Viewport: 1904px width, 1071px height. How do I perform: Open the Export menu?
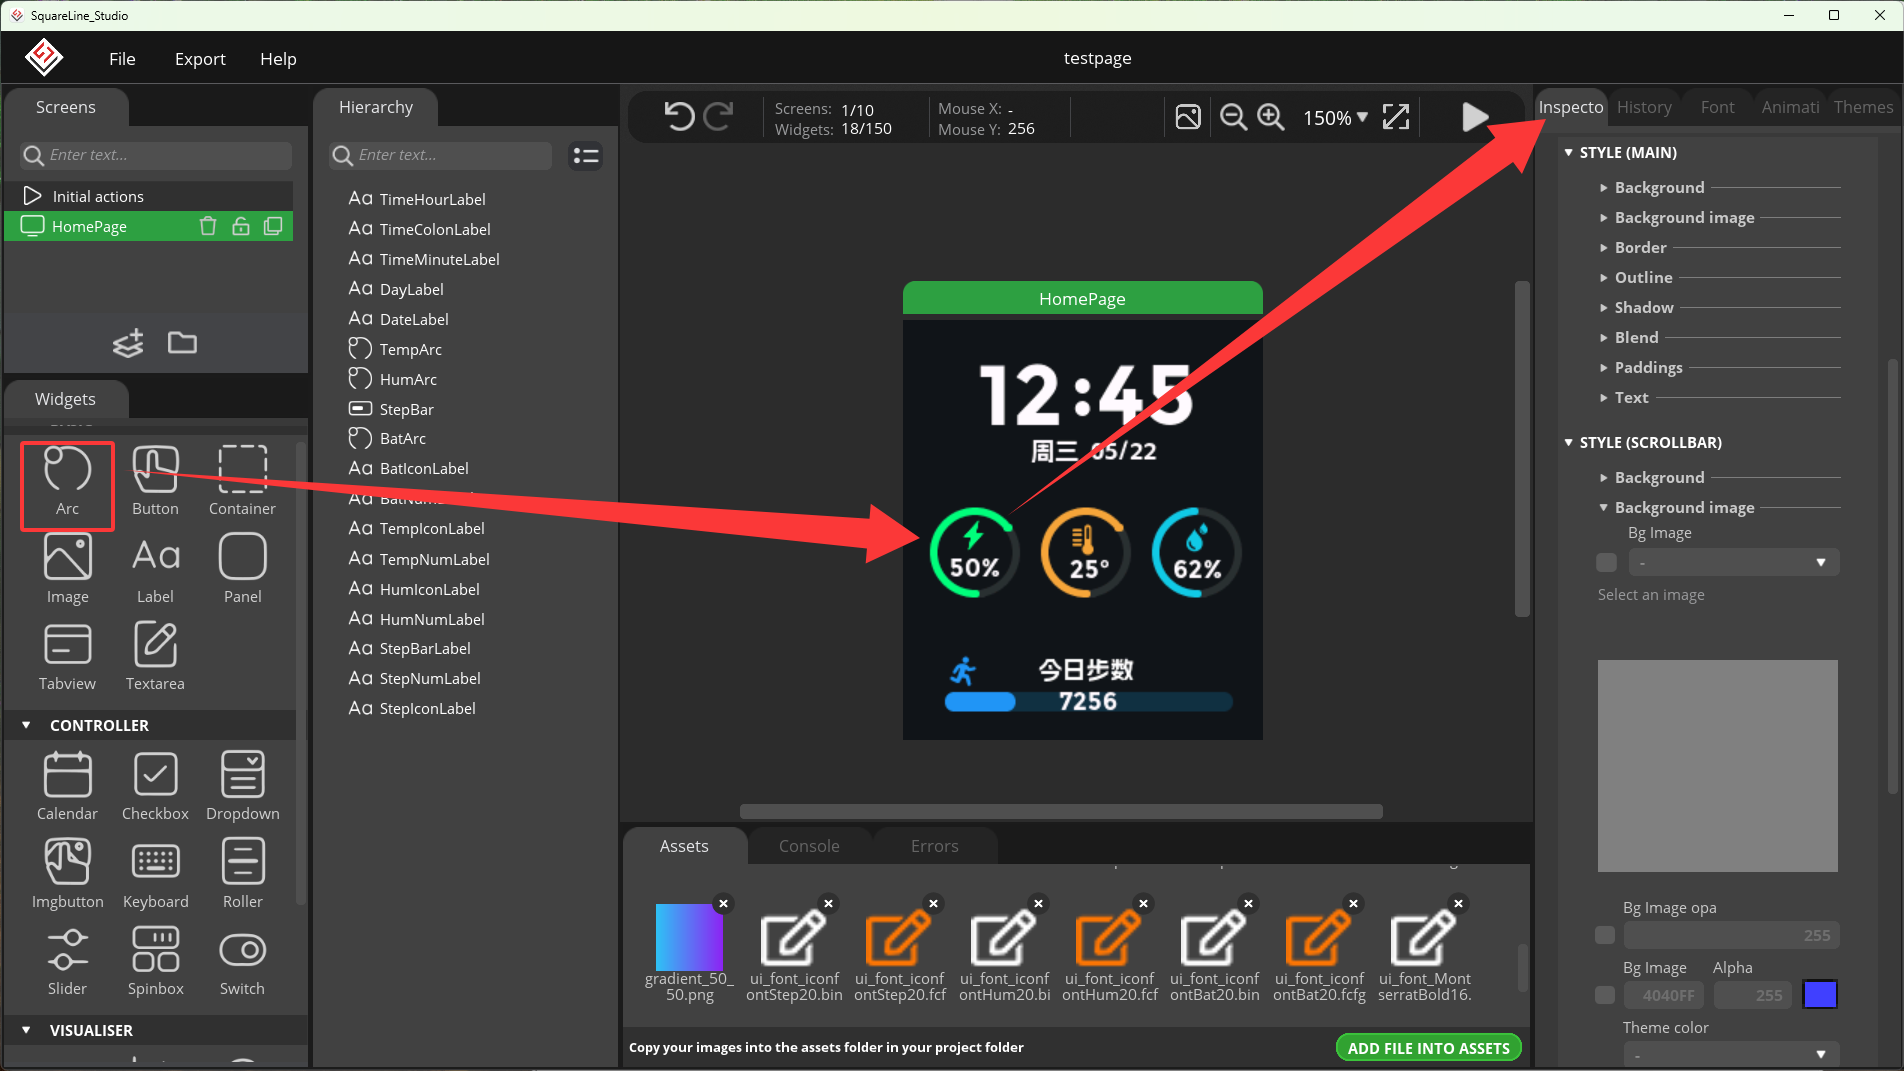pos(200,59)
